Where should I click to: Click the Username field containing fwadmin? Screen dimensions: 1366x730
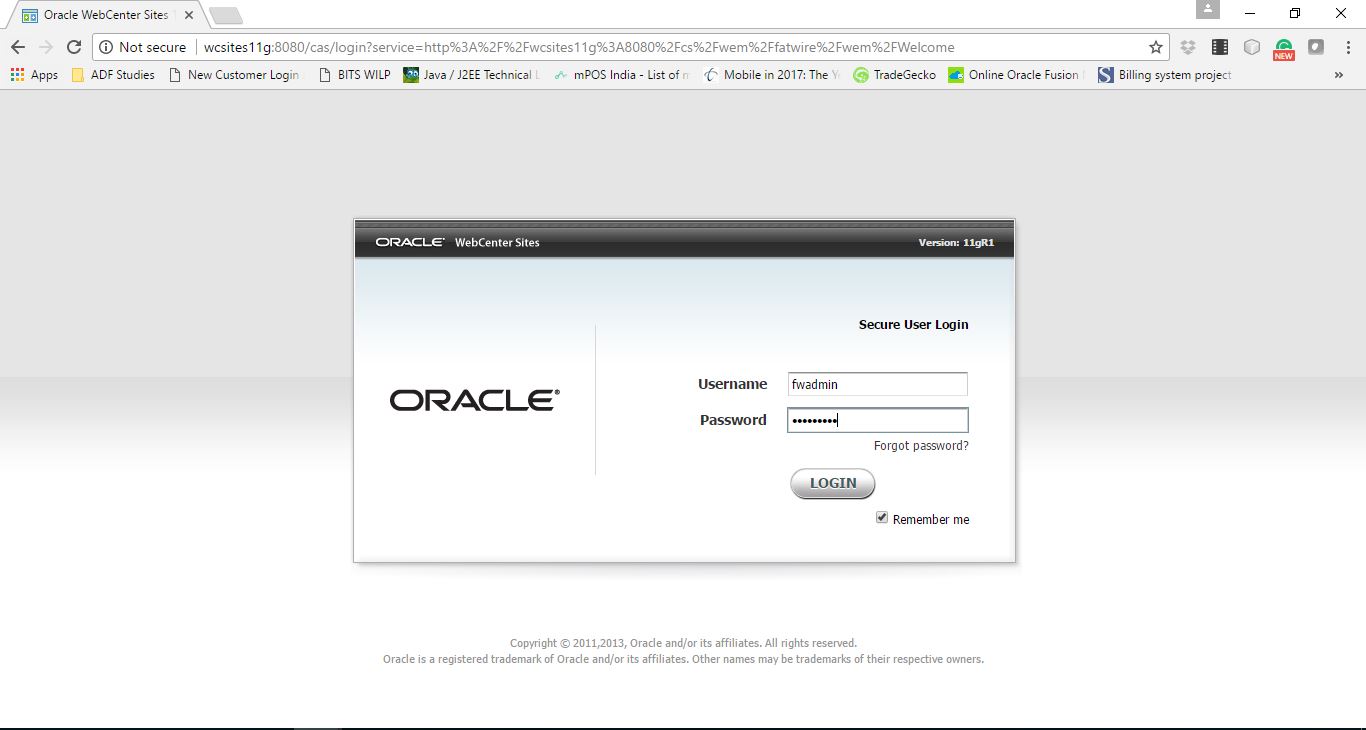[x=878, y=384]
